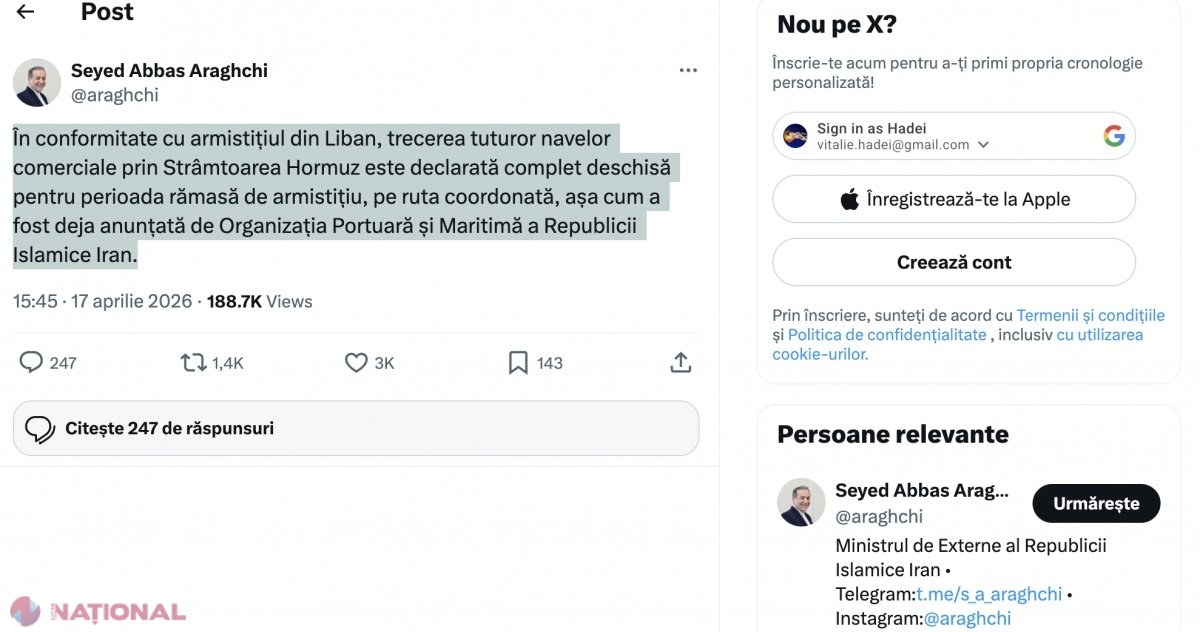
Task: Open Termenii și condițiile link
Action: click(x=1091, y=315)
